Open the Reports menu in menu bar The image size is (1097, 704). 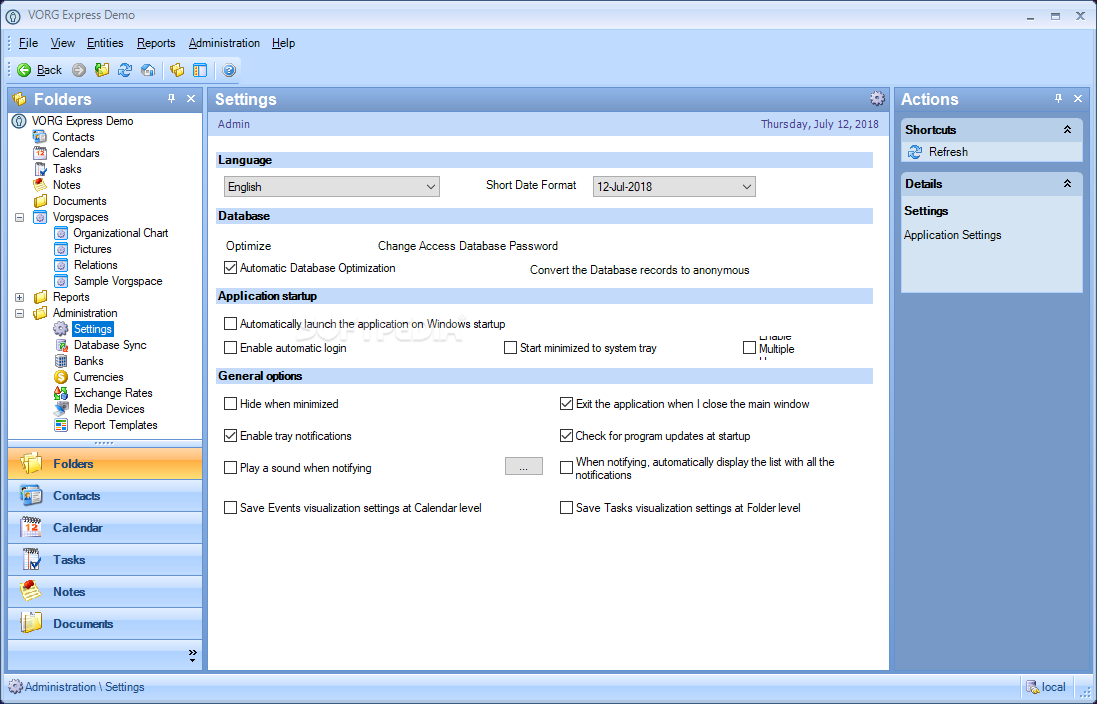click(156, 43)
